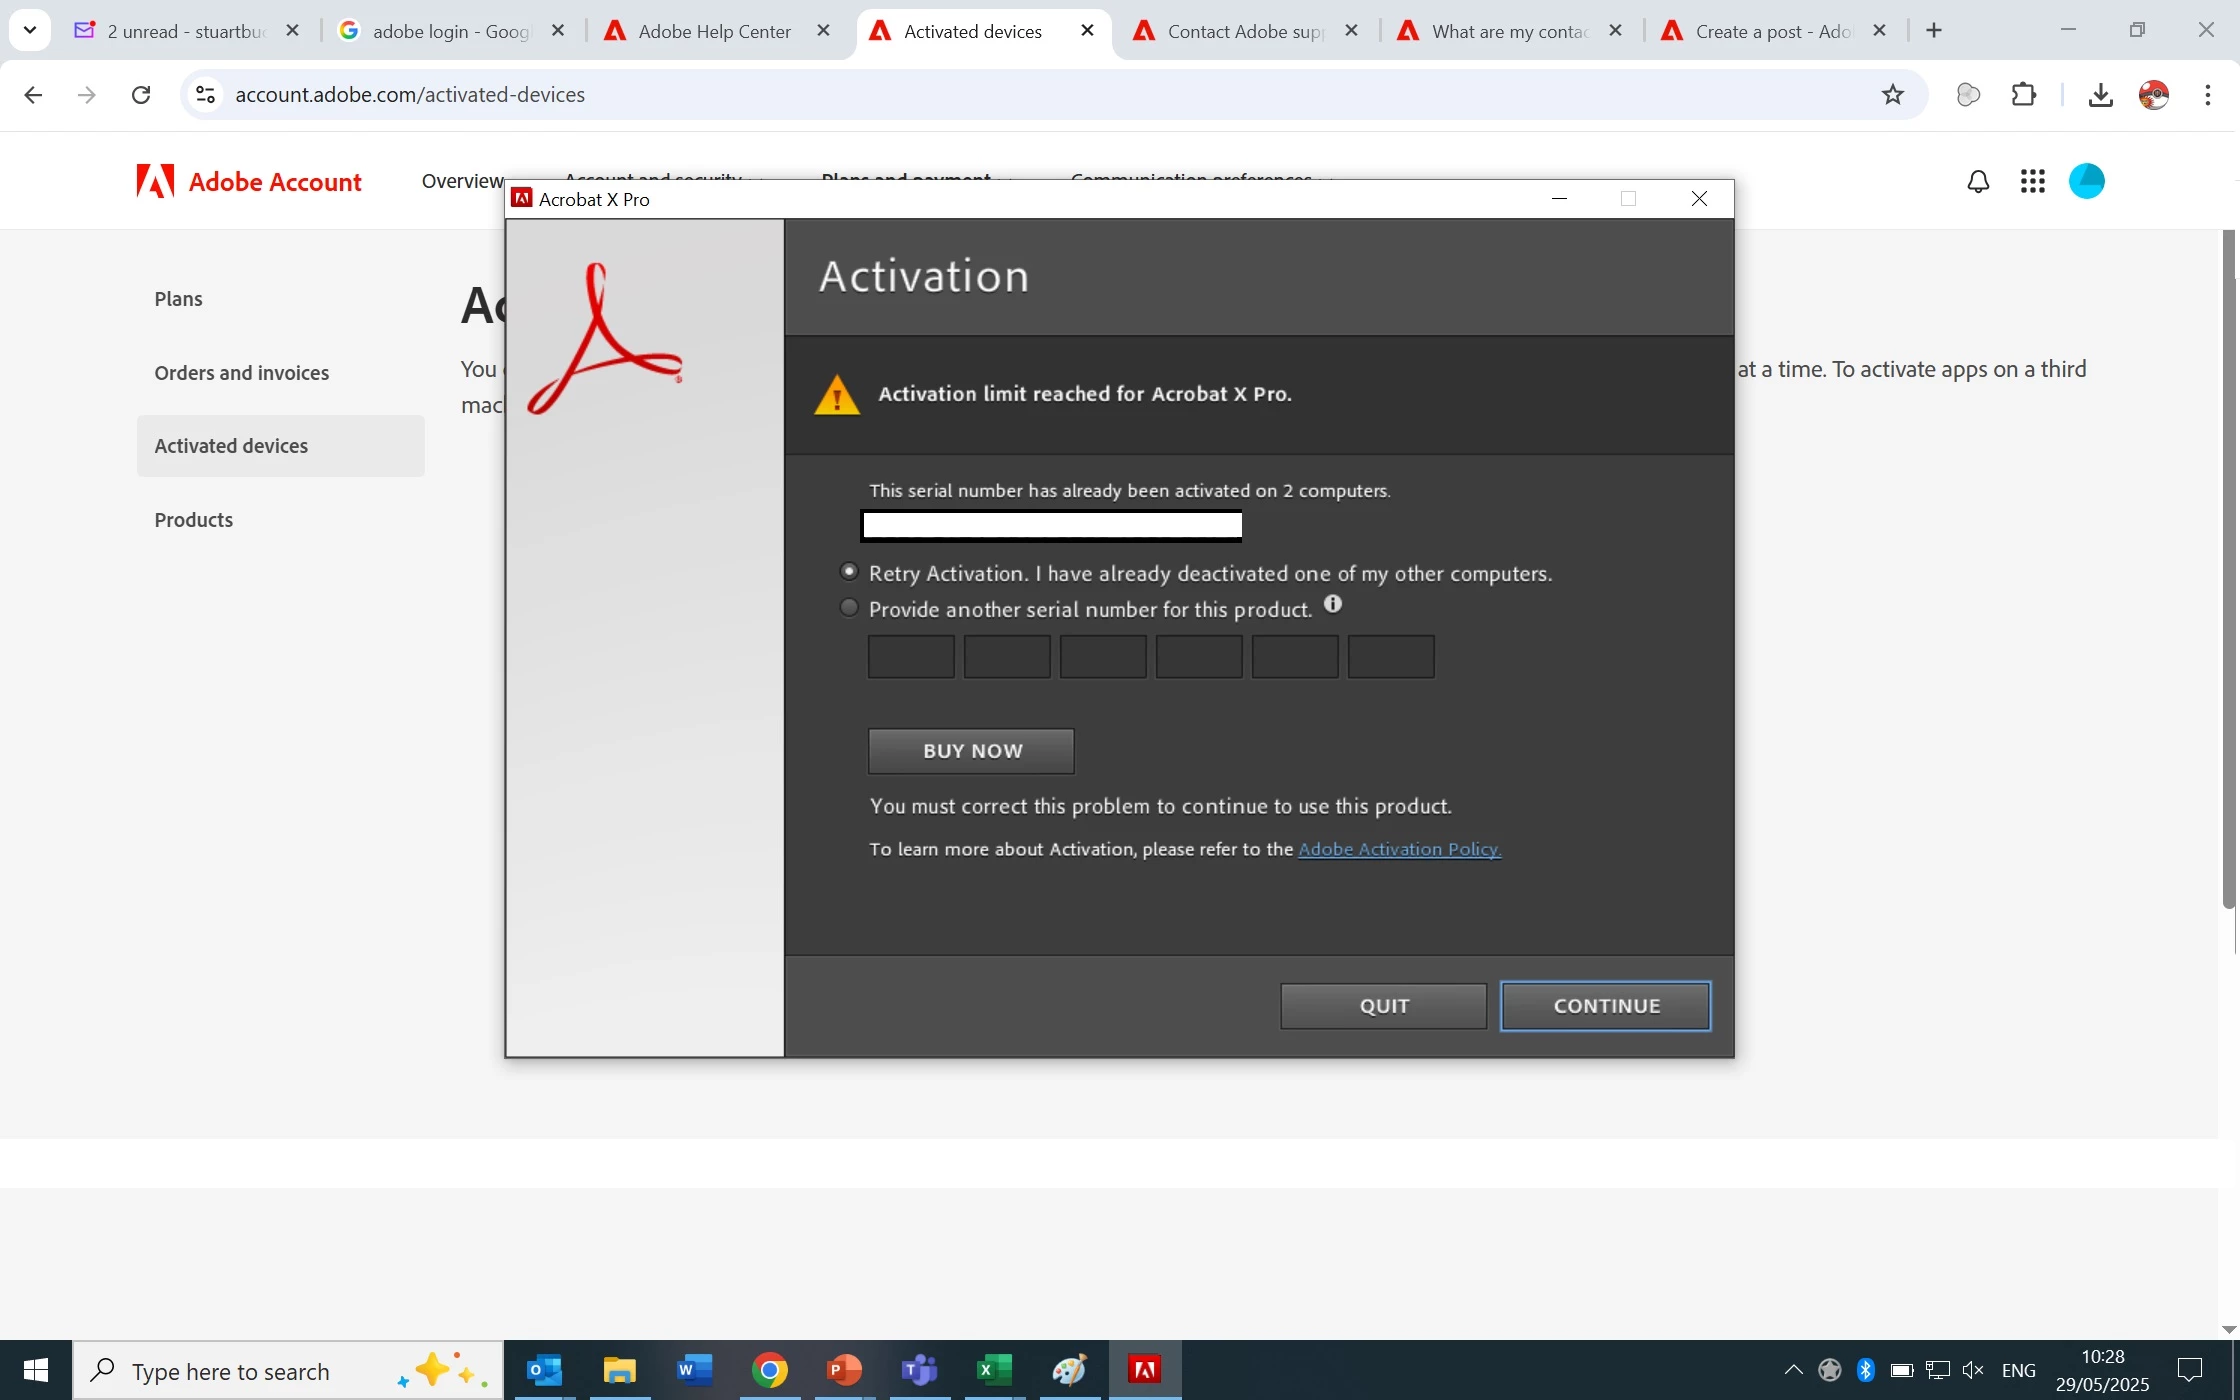This screenshot has height=1400, width=2240.
Task: Expand the tab search dropdown arrow
Action: pyautogui.click(x=30, y=30)
